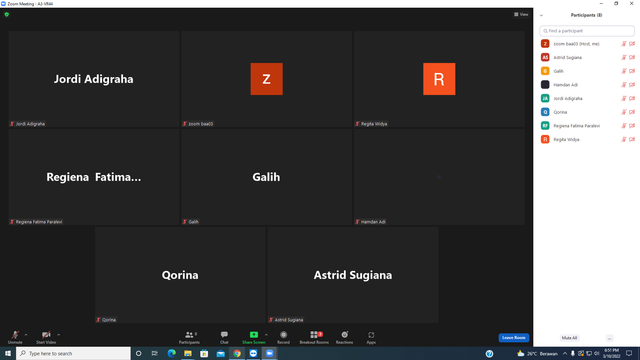The image size is (640, 360).
Task: Click video-off icon in Regita Widya list row
Action: [632, 139]
